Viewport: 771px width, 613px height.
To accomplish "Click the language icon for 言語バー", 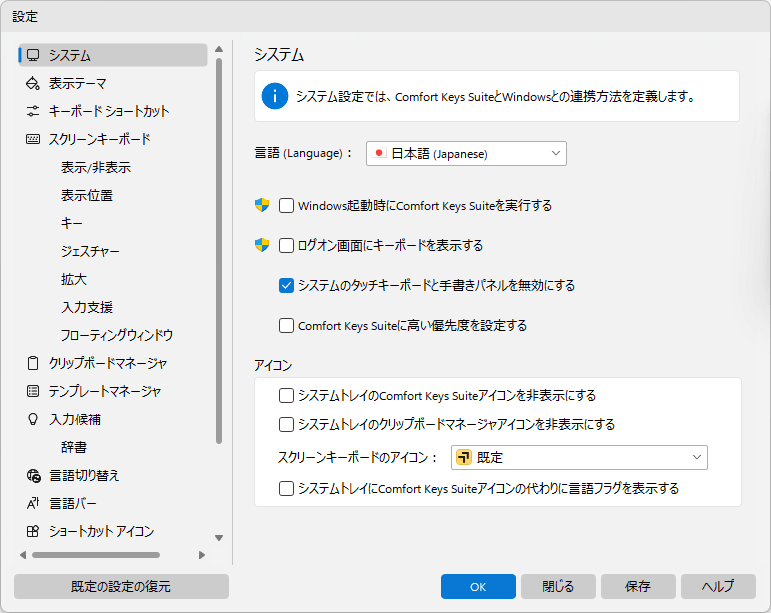I will pos(33,503).
